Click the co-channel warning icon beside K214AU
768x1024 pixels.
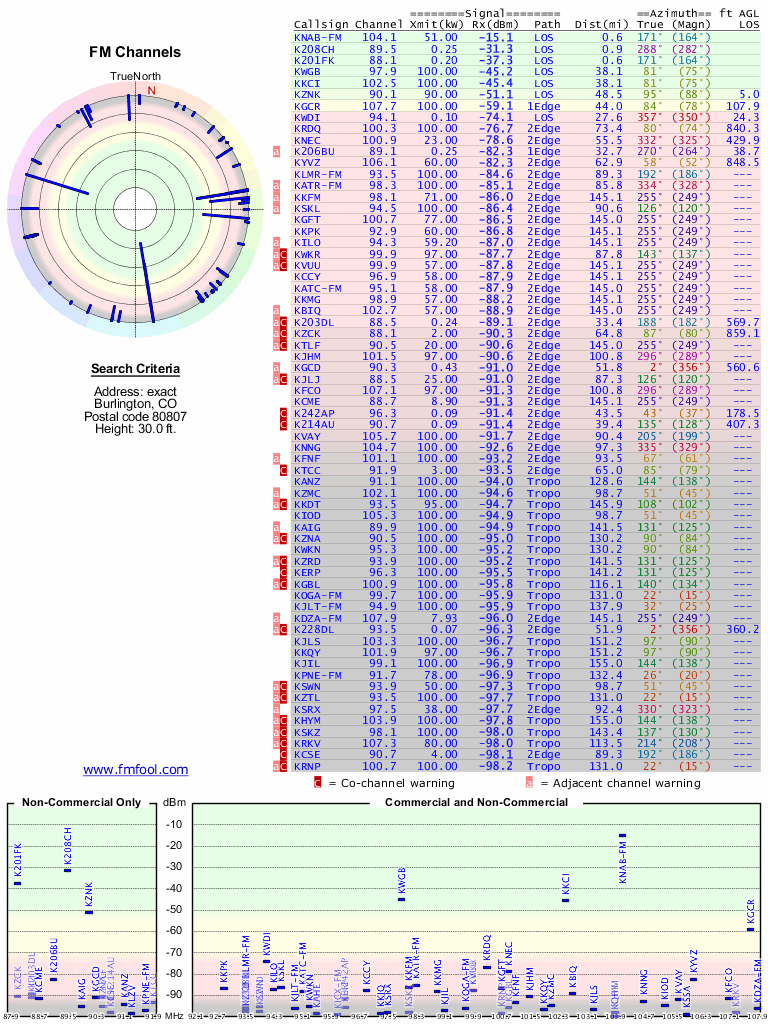[284, 425]
